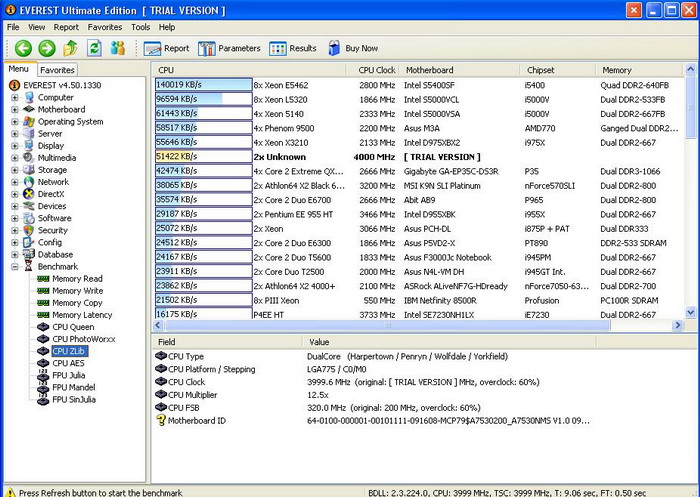Image resolution: width=700 pixels, height=497 pixels.
Task: Expand the Motherboard tree node
Action: coord(14,110)
